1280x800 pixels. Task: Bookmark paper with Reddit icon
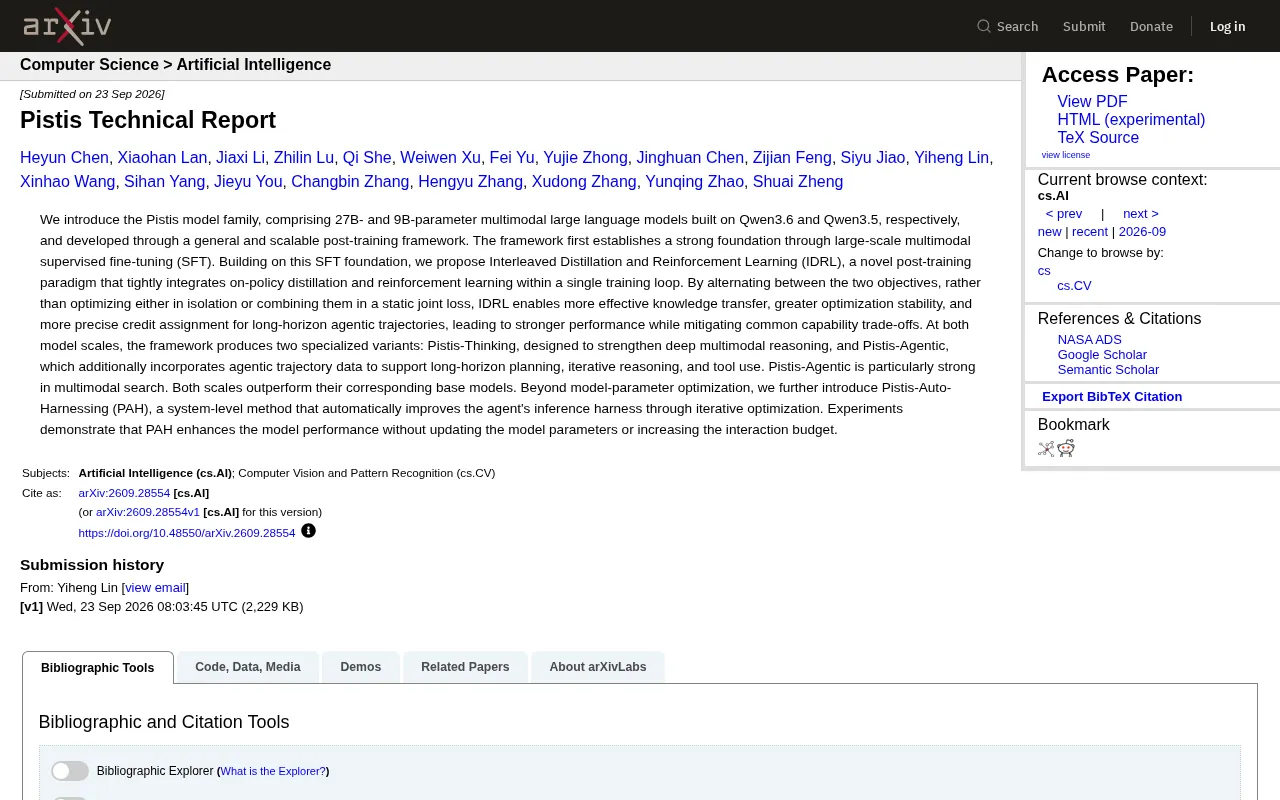tap(1066, 448)
